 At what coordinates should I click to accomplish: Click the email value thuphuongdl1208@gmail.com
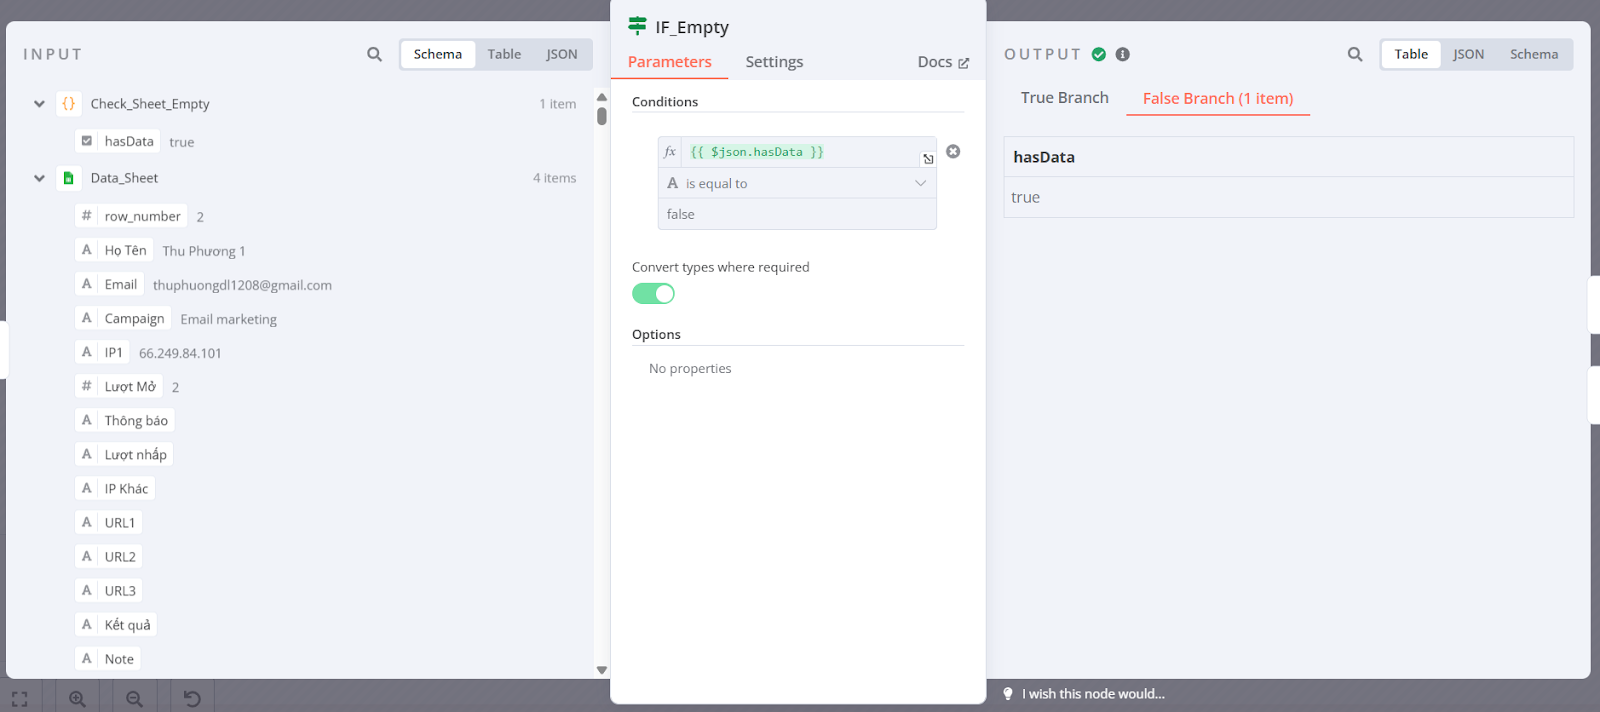(x=242, y=285)
